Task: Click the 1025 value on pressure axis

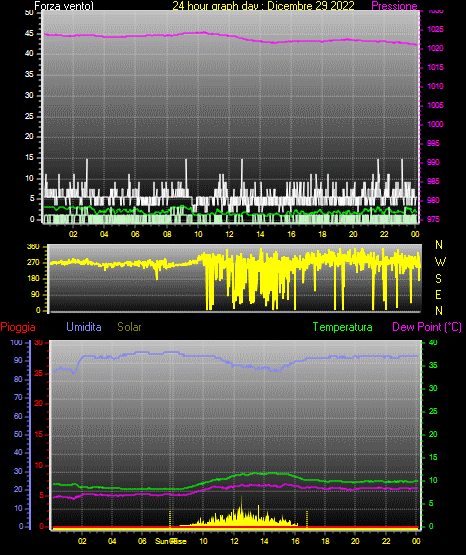Action: pyautogui.click(x=435, y=29)
